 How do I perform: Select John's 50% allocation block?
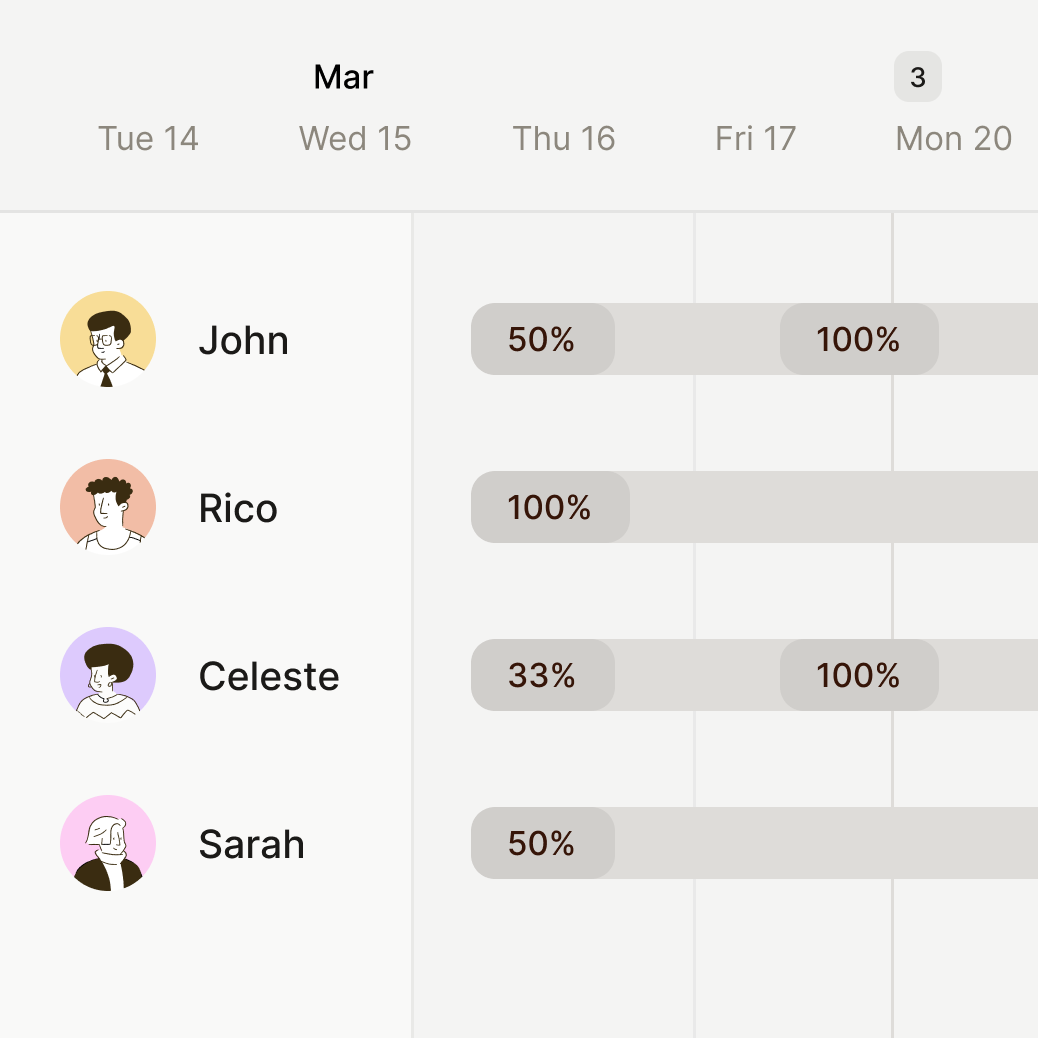(542, 339)
